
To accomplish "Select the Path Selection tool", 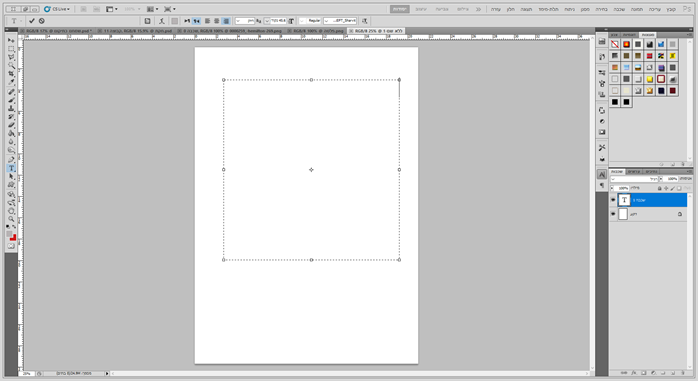I will pyautogui.click(x=11, y=177).
